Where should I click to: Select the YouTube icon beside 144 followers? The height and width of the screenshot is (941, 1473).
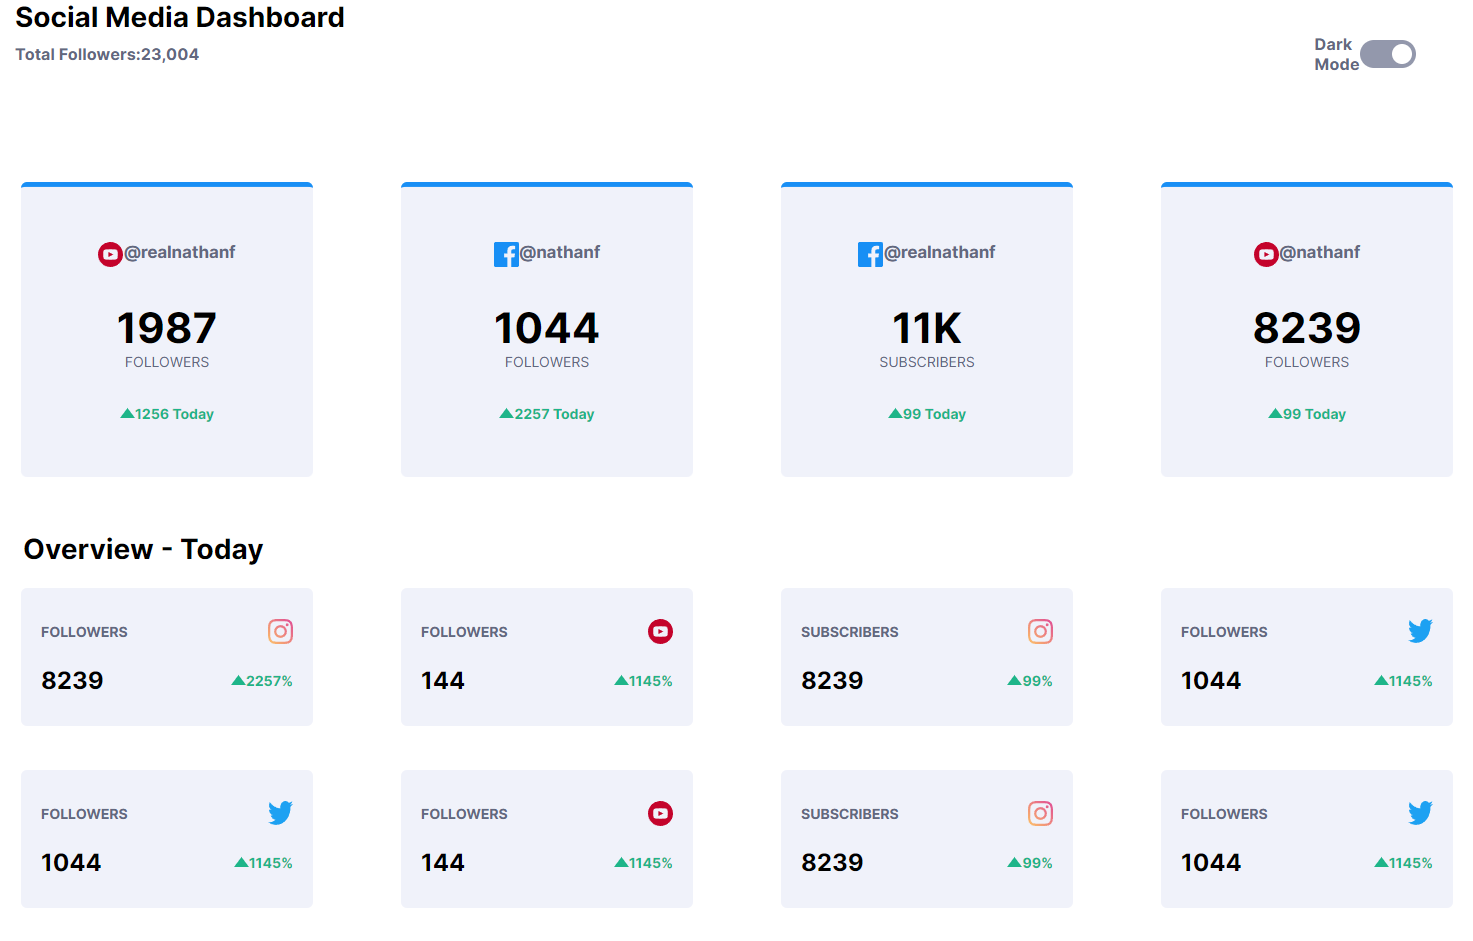point(660,631)
